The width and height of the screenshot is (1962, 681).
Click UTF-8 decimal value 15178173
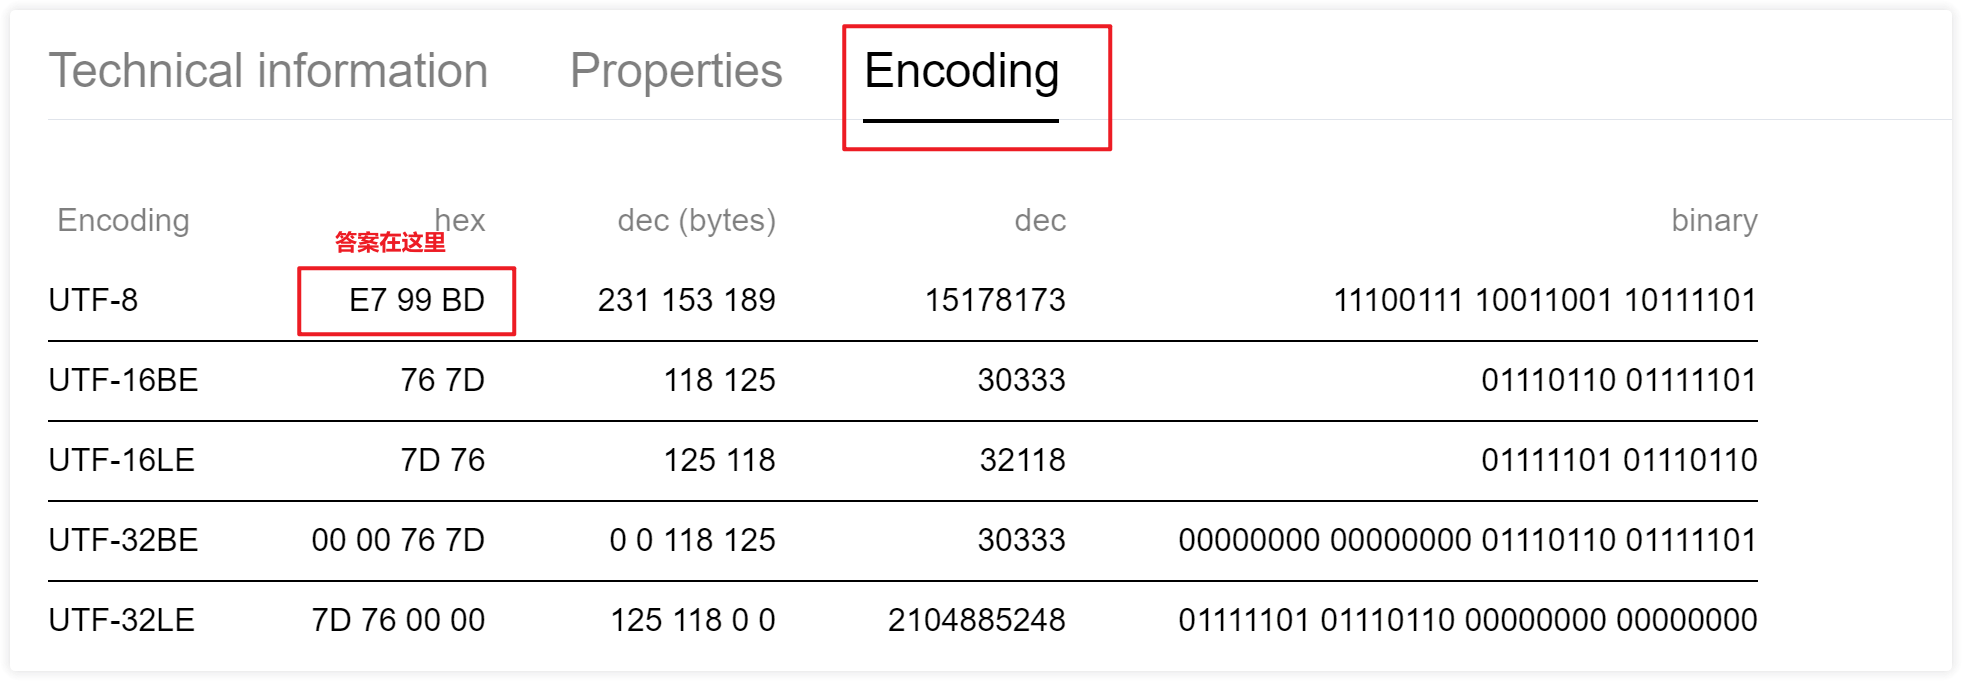click(995, 300)
